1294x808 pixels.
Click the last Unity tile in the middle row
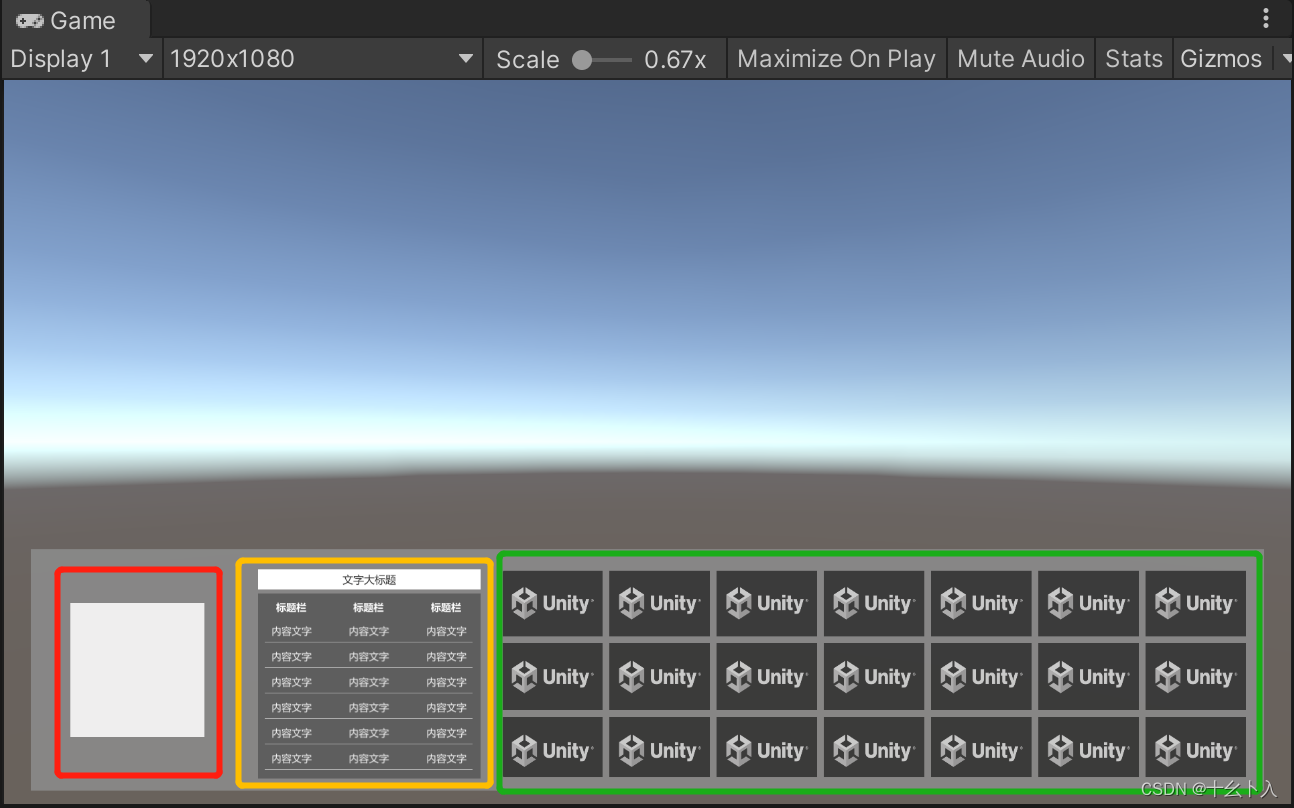(1196, 677)
